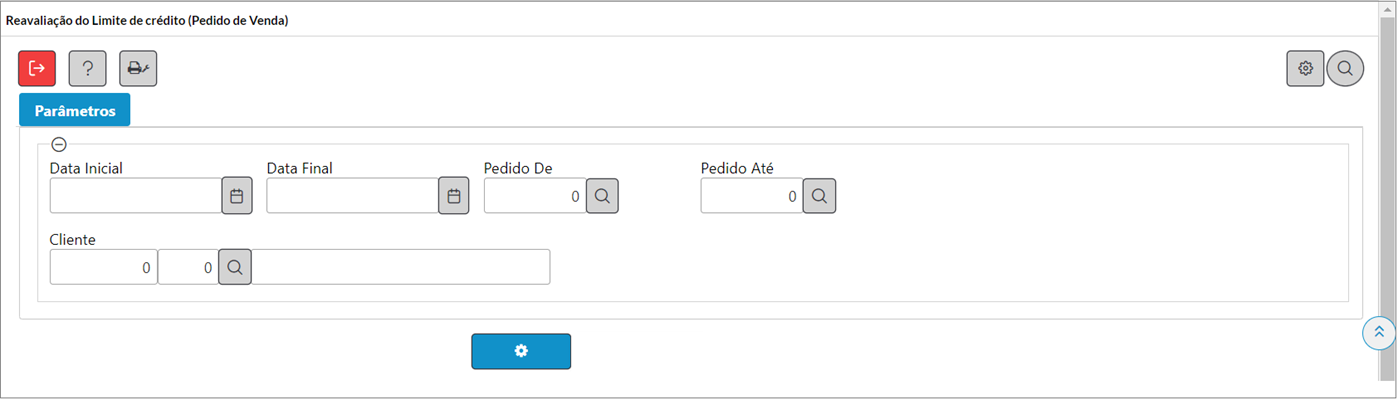1398x400 pixels.
Task: Open the Data Inicial calendar picker
Action: coord(237,196)
